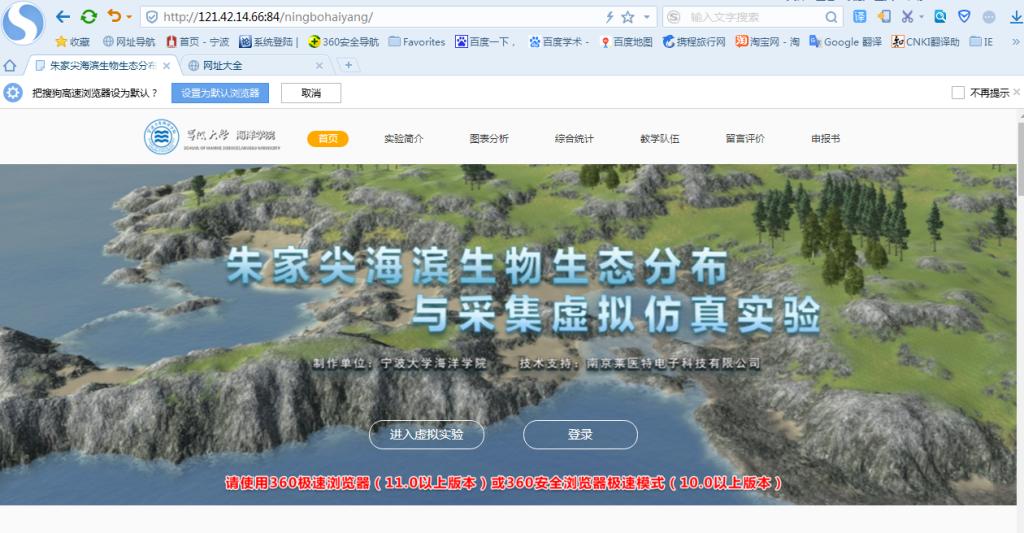Check the 不再提示 checkbox
This screenshot has height=533, width=1024.
[958, 93]
